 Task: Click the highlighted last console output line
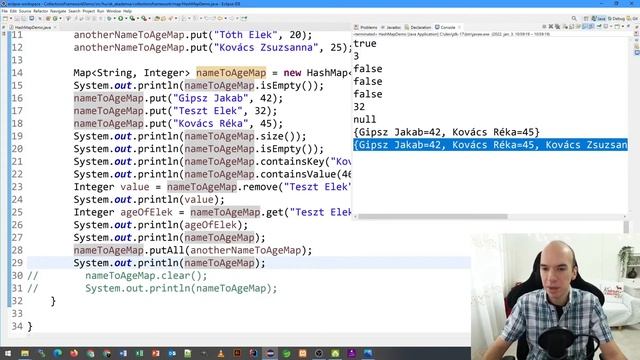[x=490, y=145]
